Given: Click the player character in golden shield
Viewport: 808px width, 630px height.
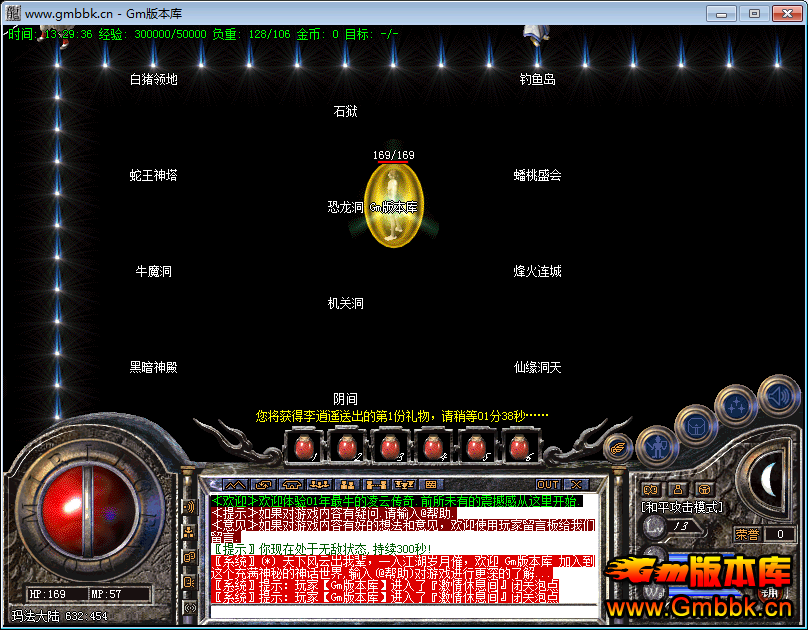Looking at the screenshot, I should click(x=394, y=206).
